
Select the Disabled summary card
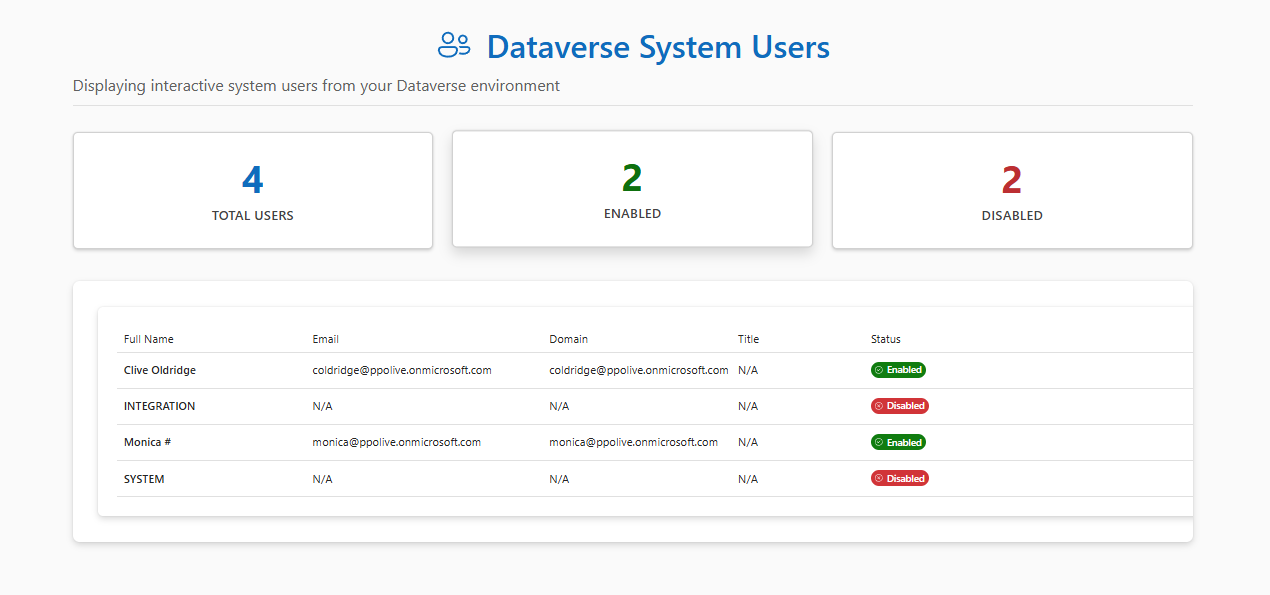click(1011, 190)
